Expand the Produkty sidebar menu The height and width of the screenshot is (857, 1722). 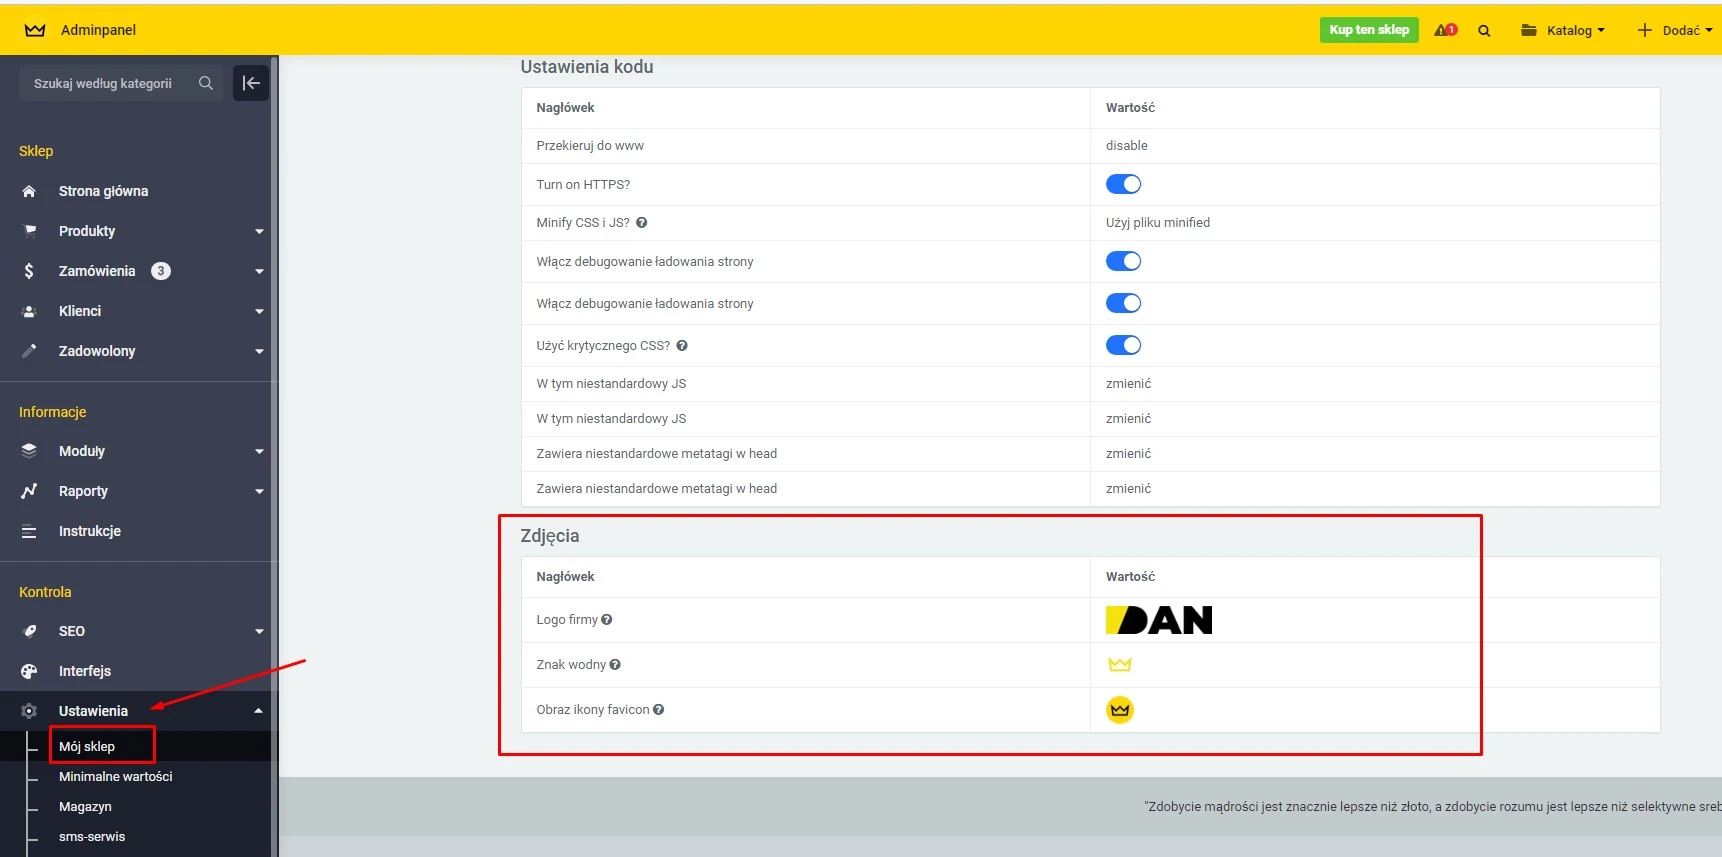[140, 231]
